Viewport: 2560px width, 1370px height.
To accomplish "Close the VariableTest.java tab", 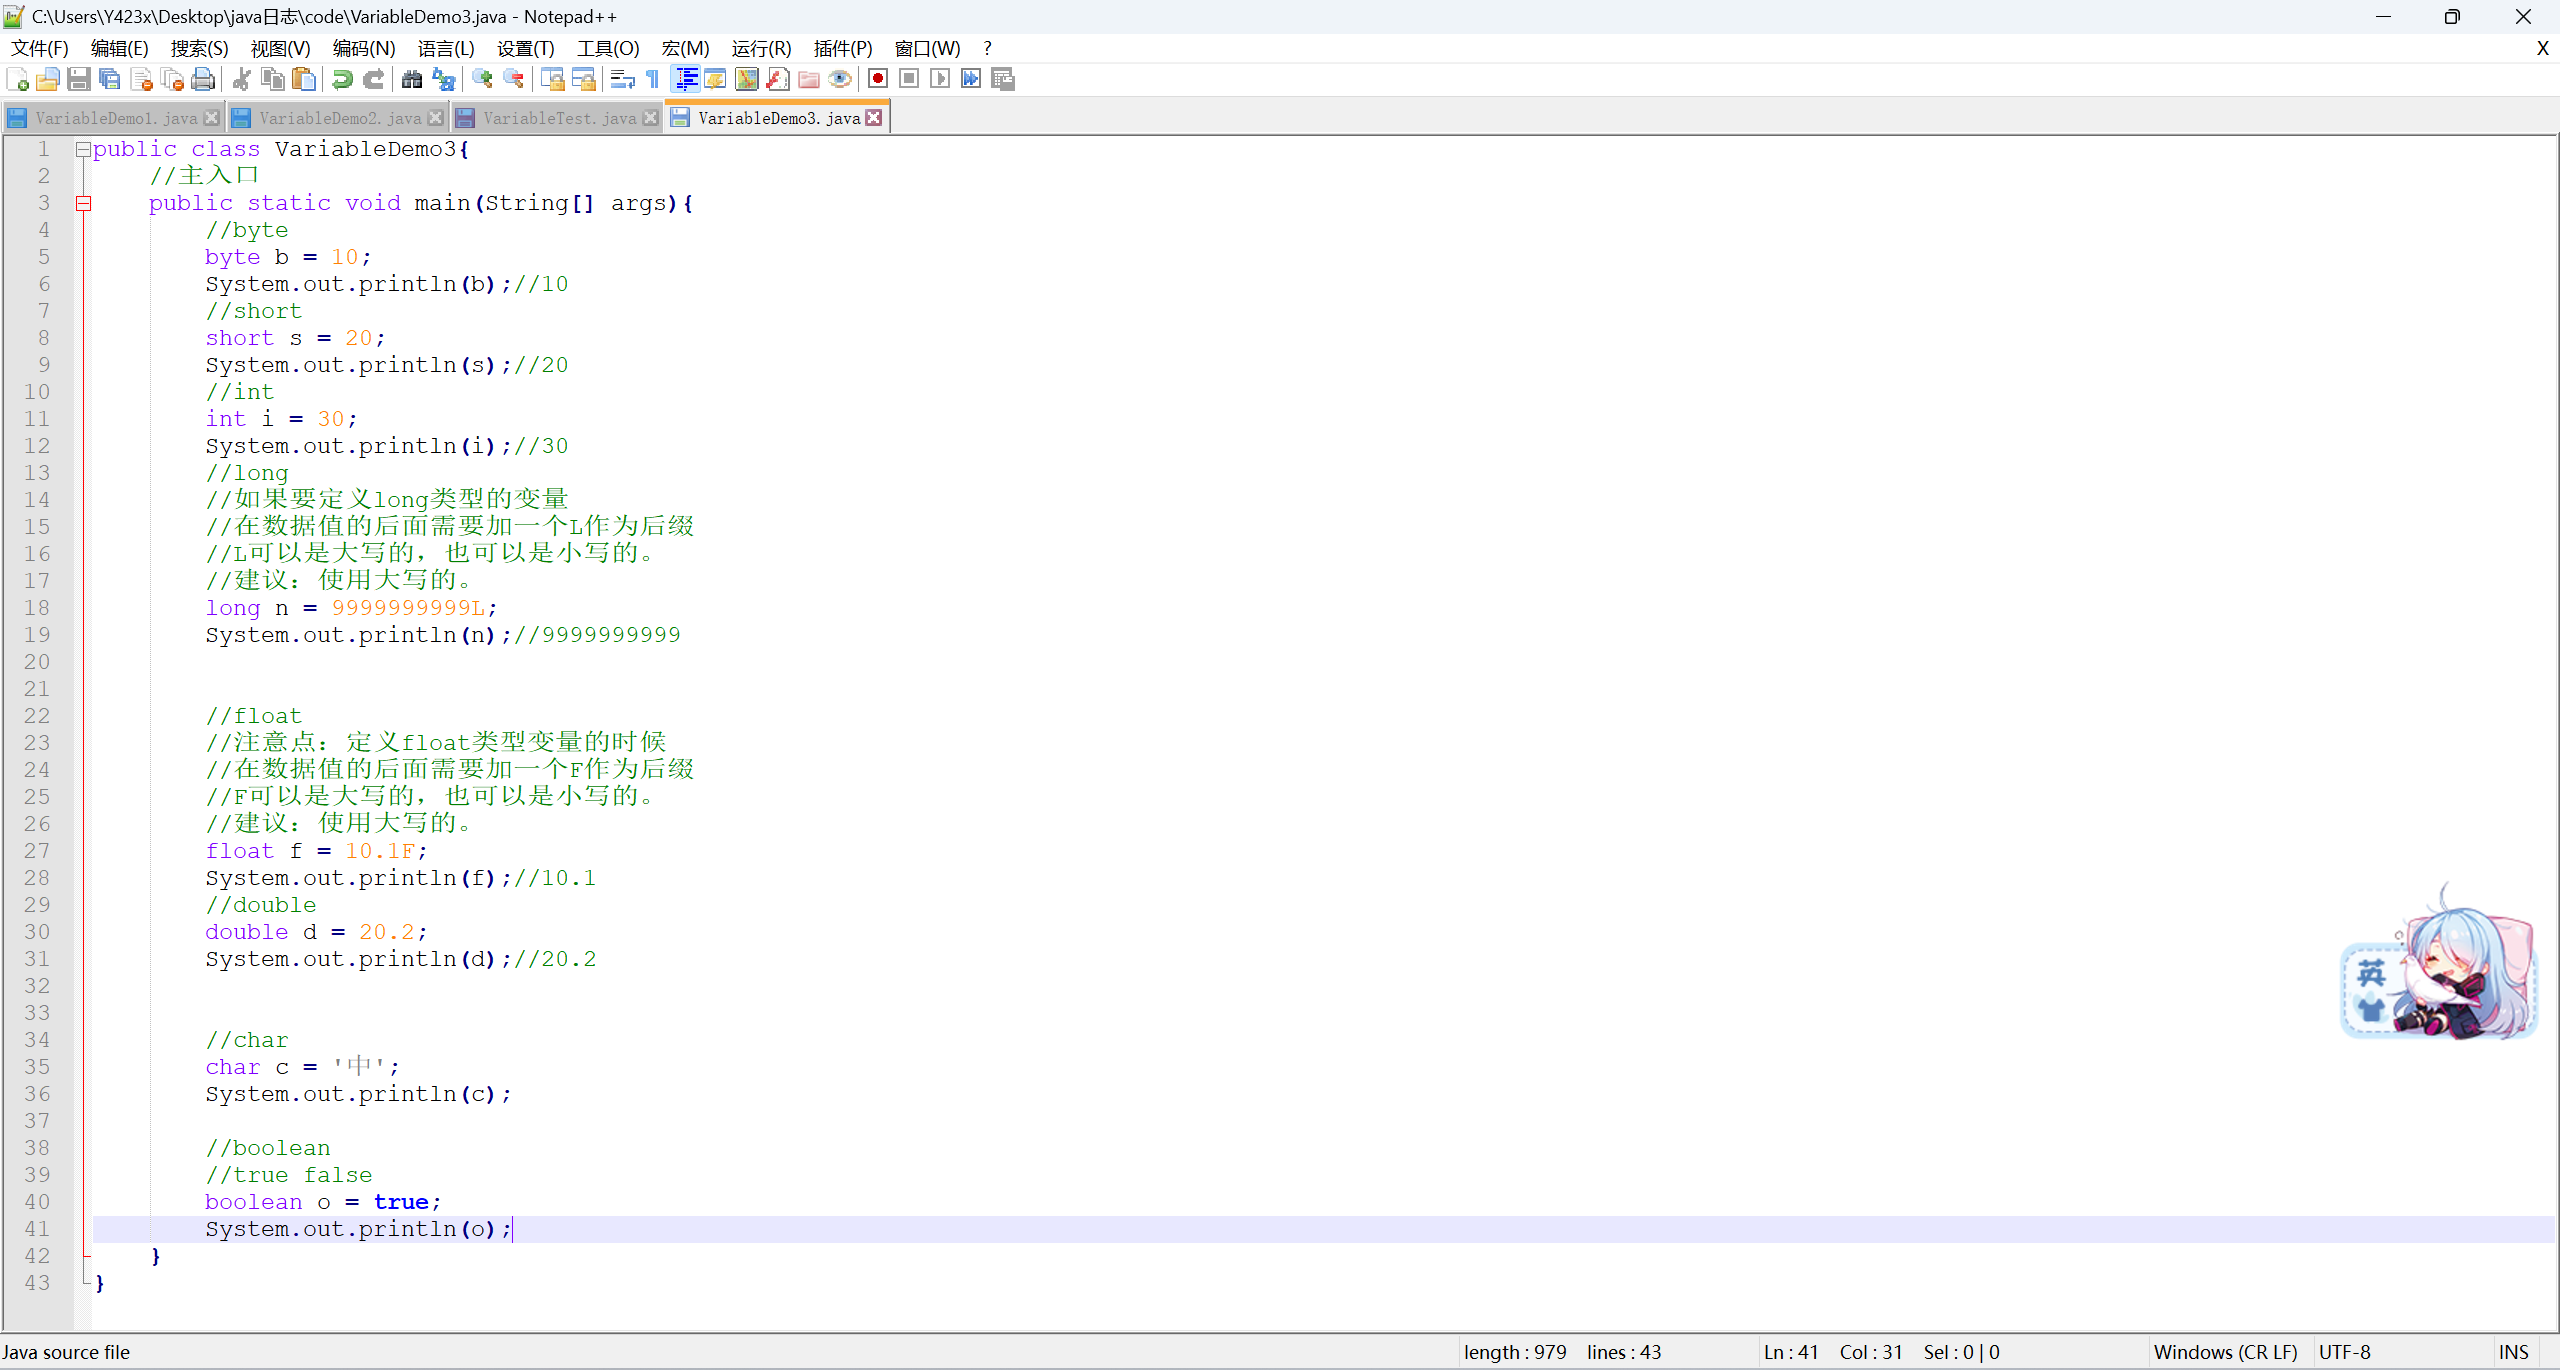I will pyautogui.click(x=651, y=118).
